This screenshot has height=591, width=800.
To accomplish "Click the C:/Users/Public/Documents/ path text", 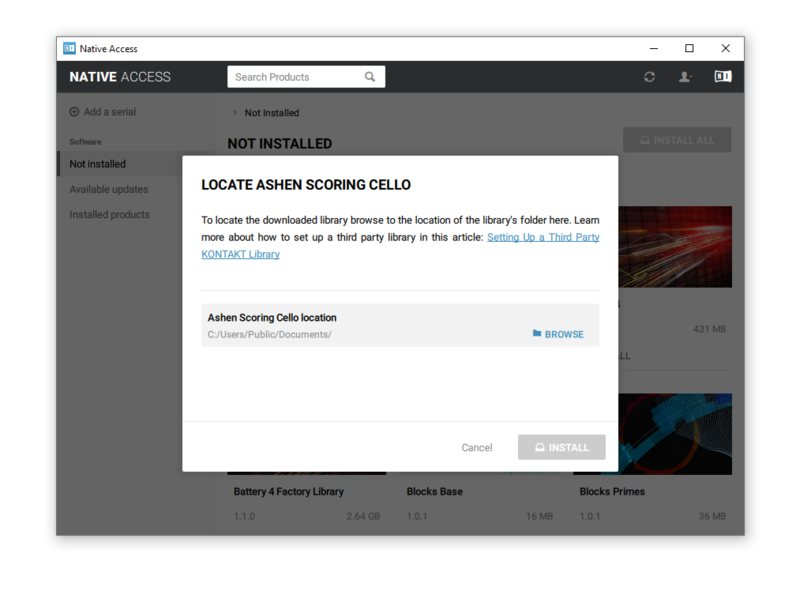I will coord(269,335).
